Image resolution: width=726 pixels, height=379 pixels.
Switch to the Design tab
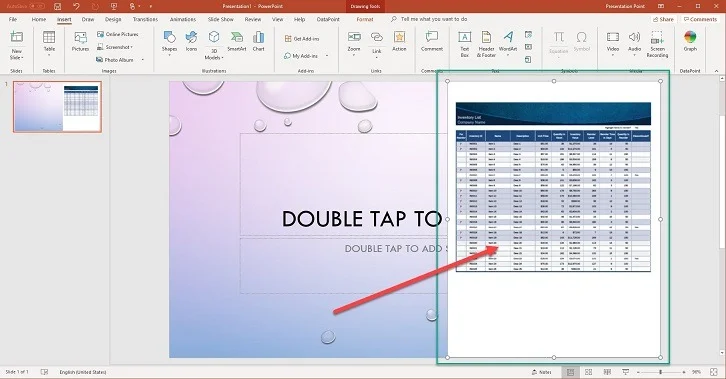113,19
